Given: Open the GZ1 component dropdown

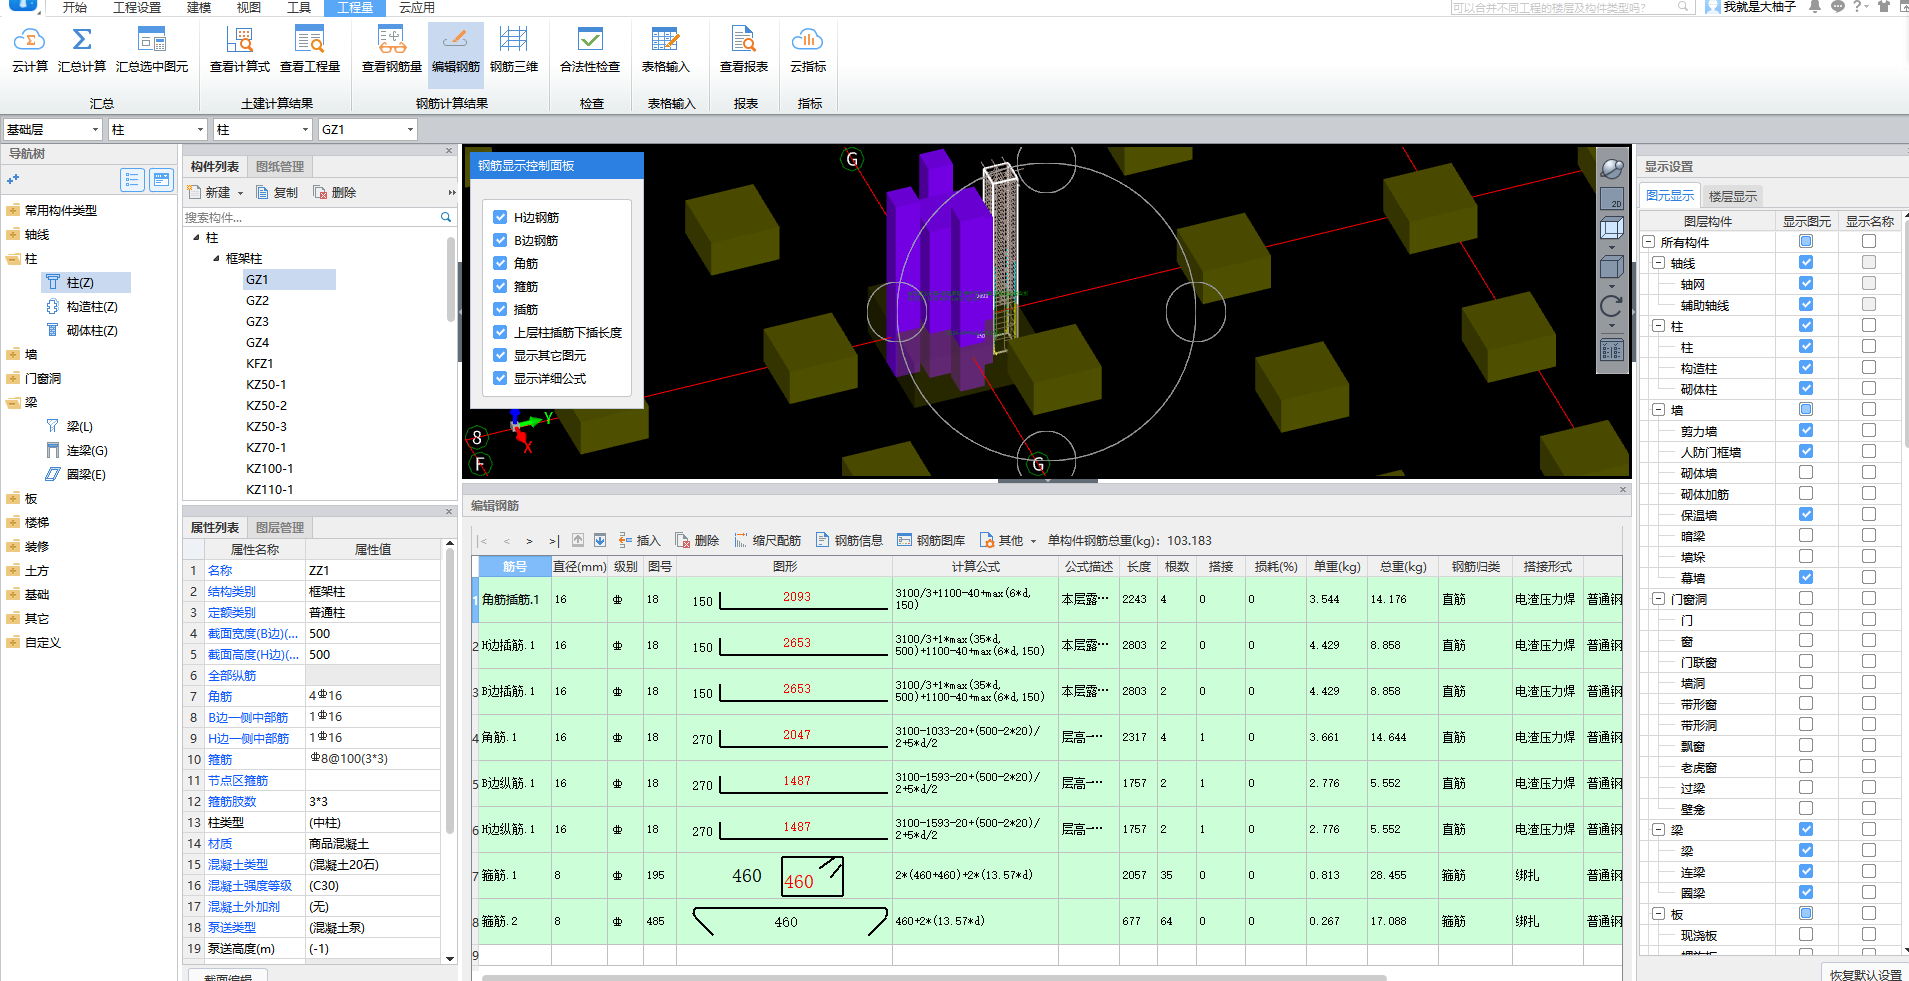Looking at the screenshot, I should [410, 130].
